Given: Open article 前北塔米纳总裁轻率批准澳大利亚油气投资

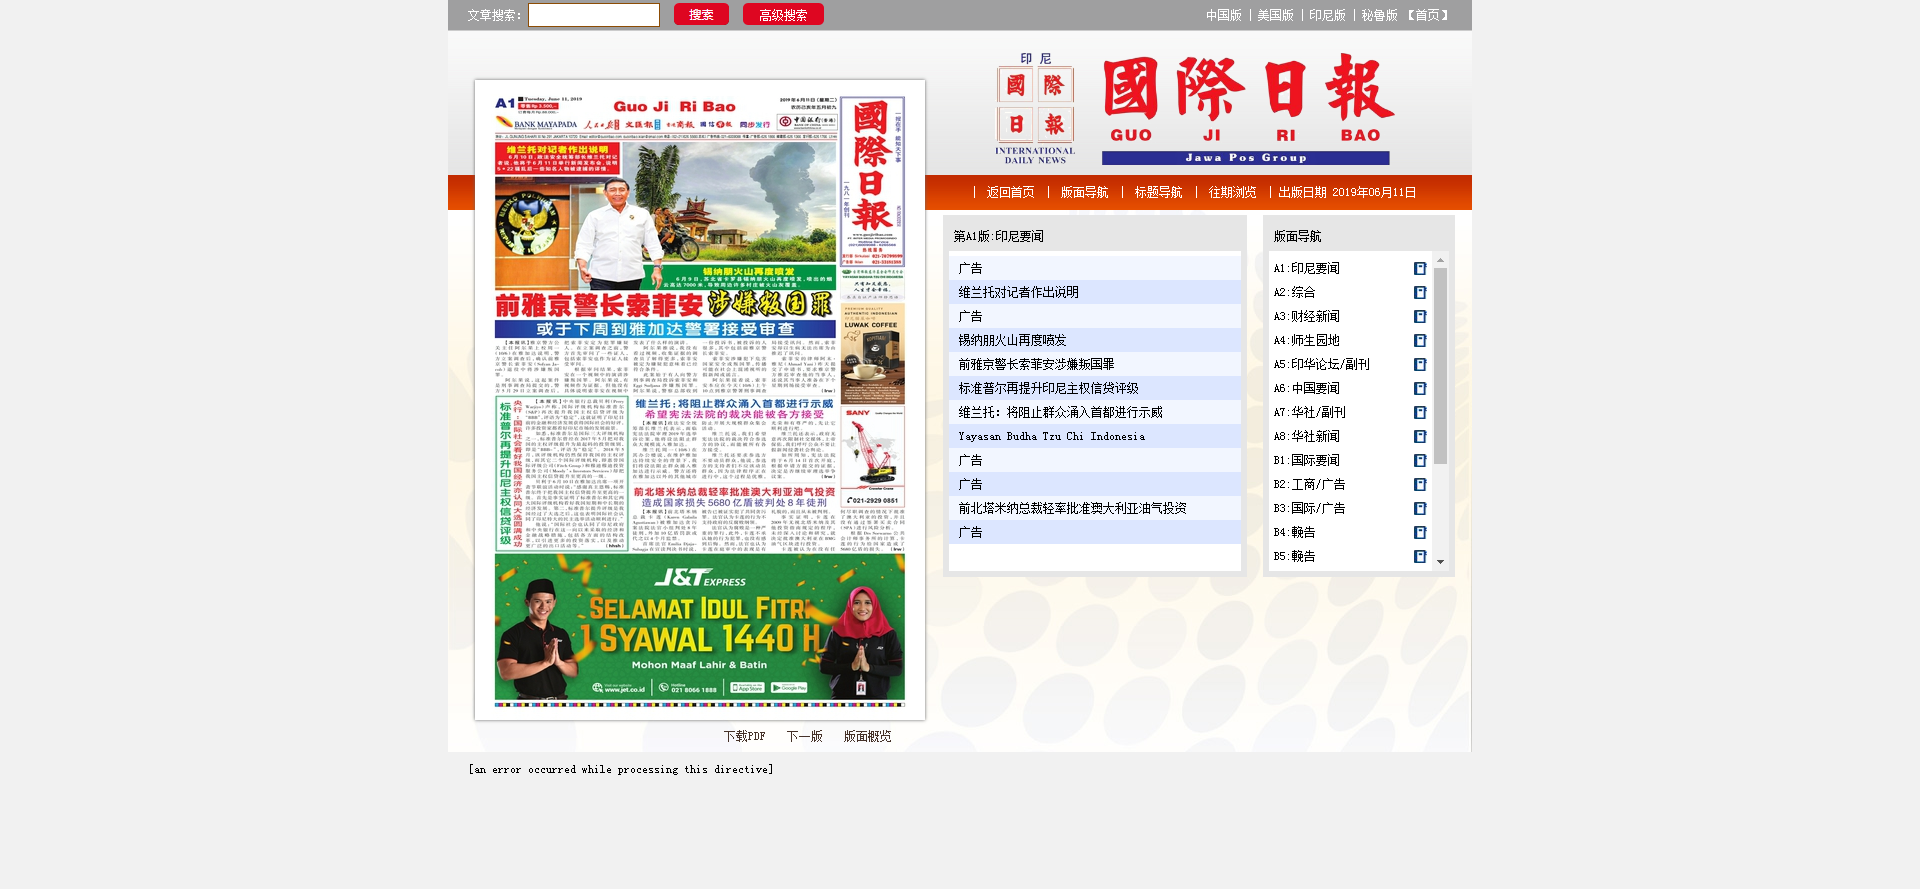Looking at the screenshot, I should click(x=1072, y=508).
